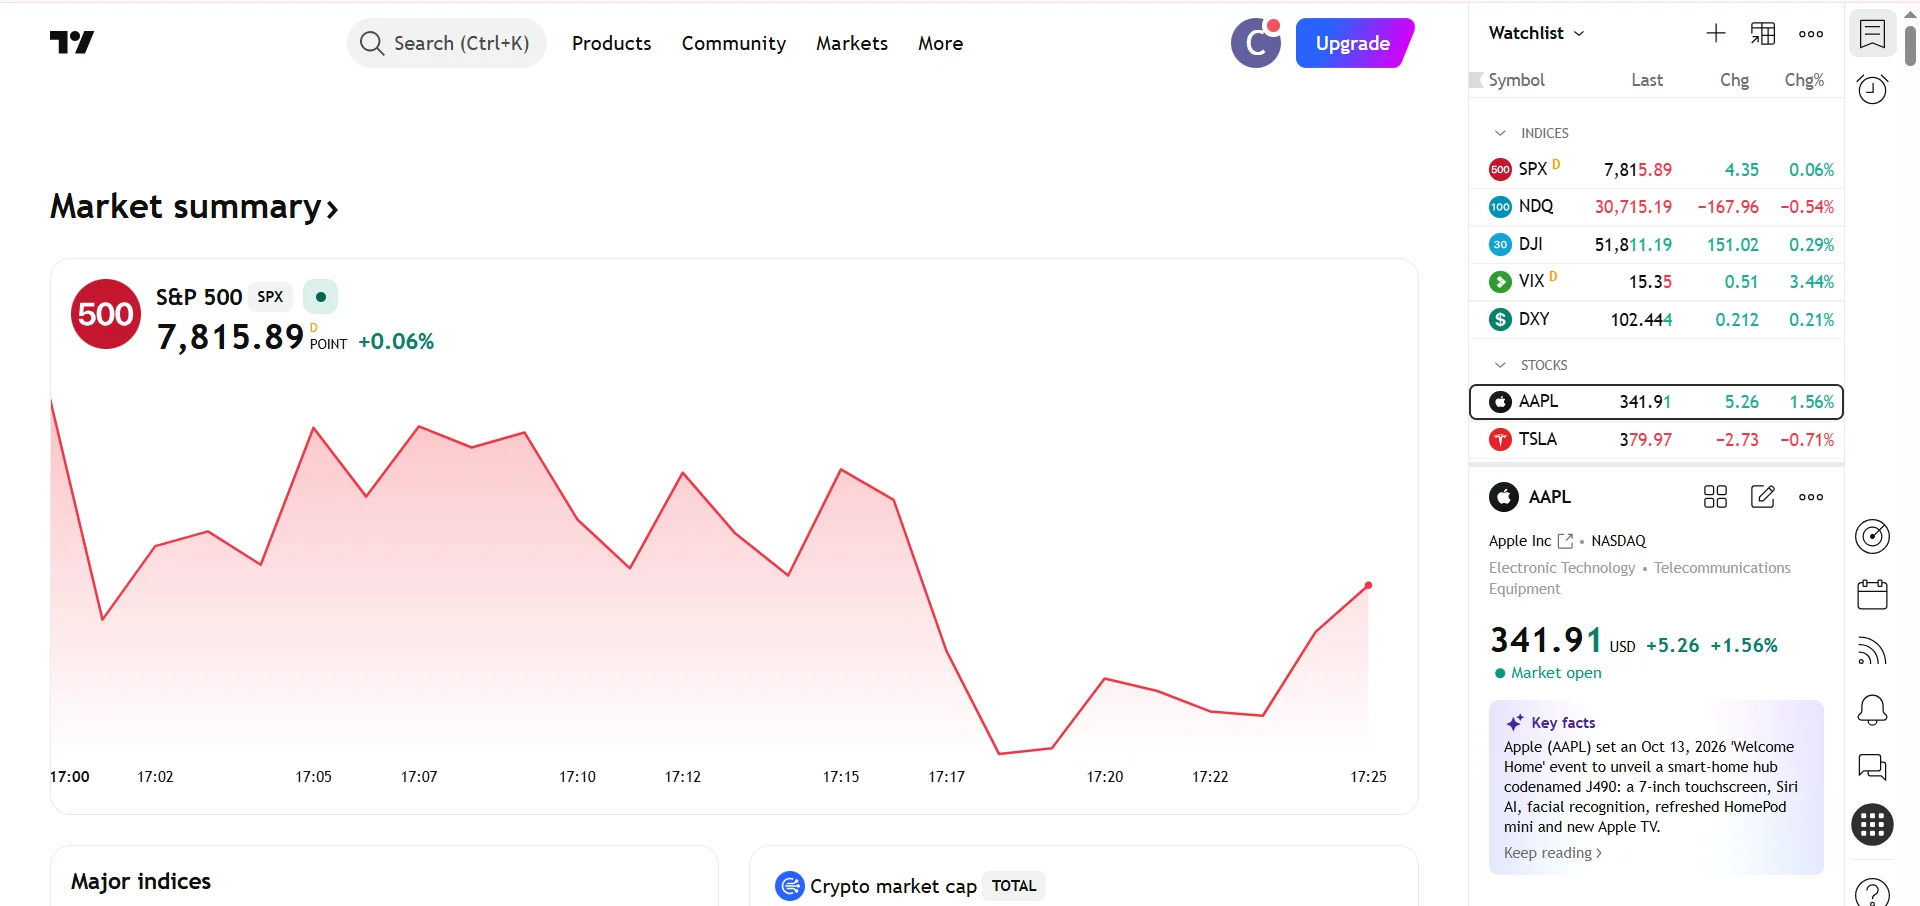Open AAPL details grid layout icon
Screen dimensions: 1920x906
[x=1715, y=497]
